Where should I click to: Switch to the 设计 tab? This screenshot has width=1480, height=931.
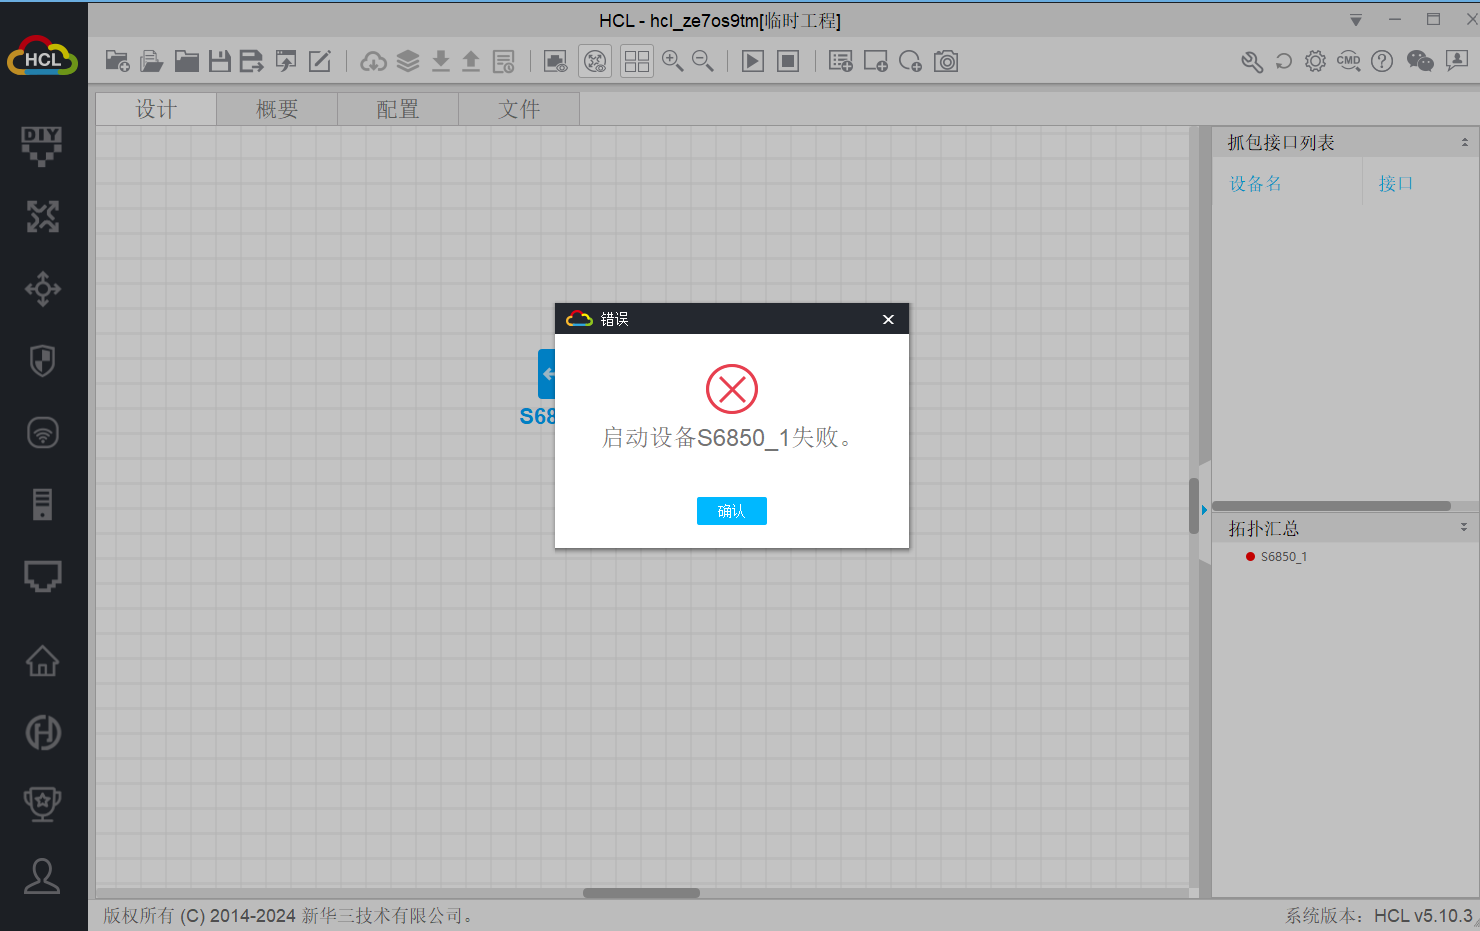click(156, 109)
